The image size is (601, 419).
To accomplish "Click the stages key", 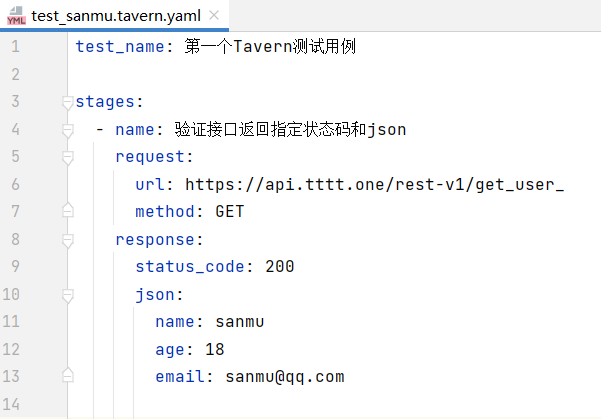I will point(105,102).
